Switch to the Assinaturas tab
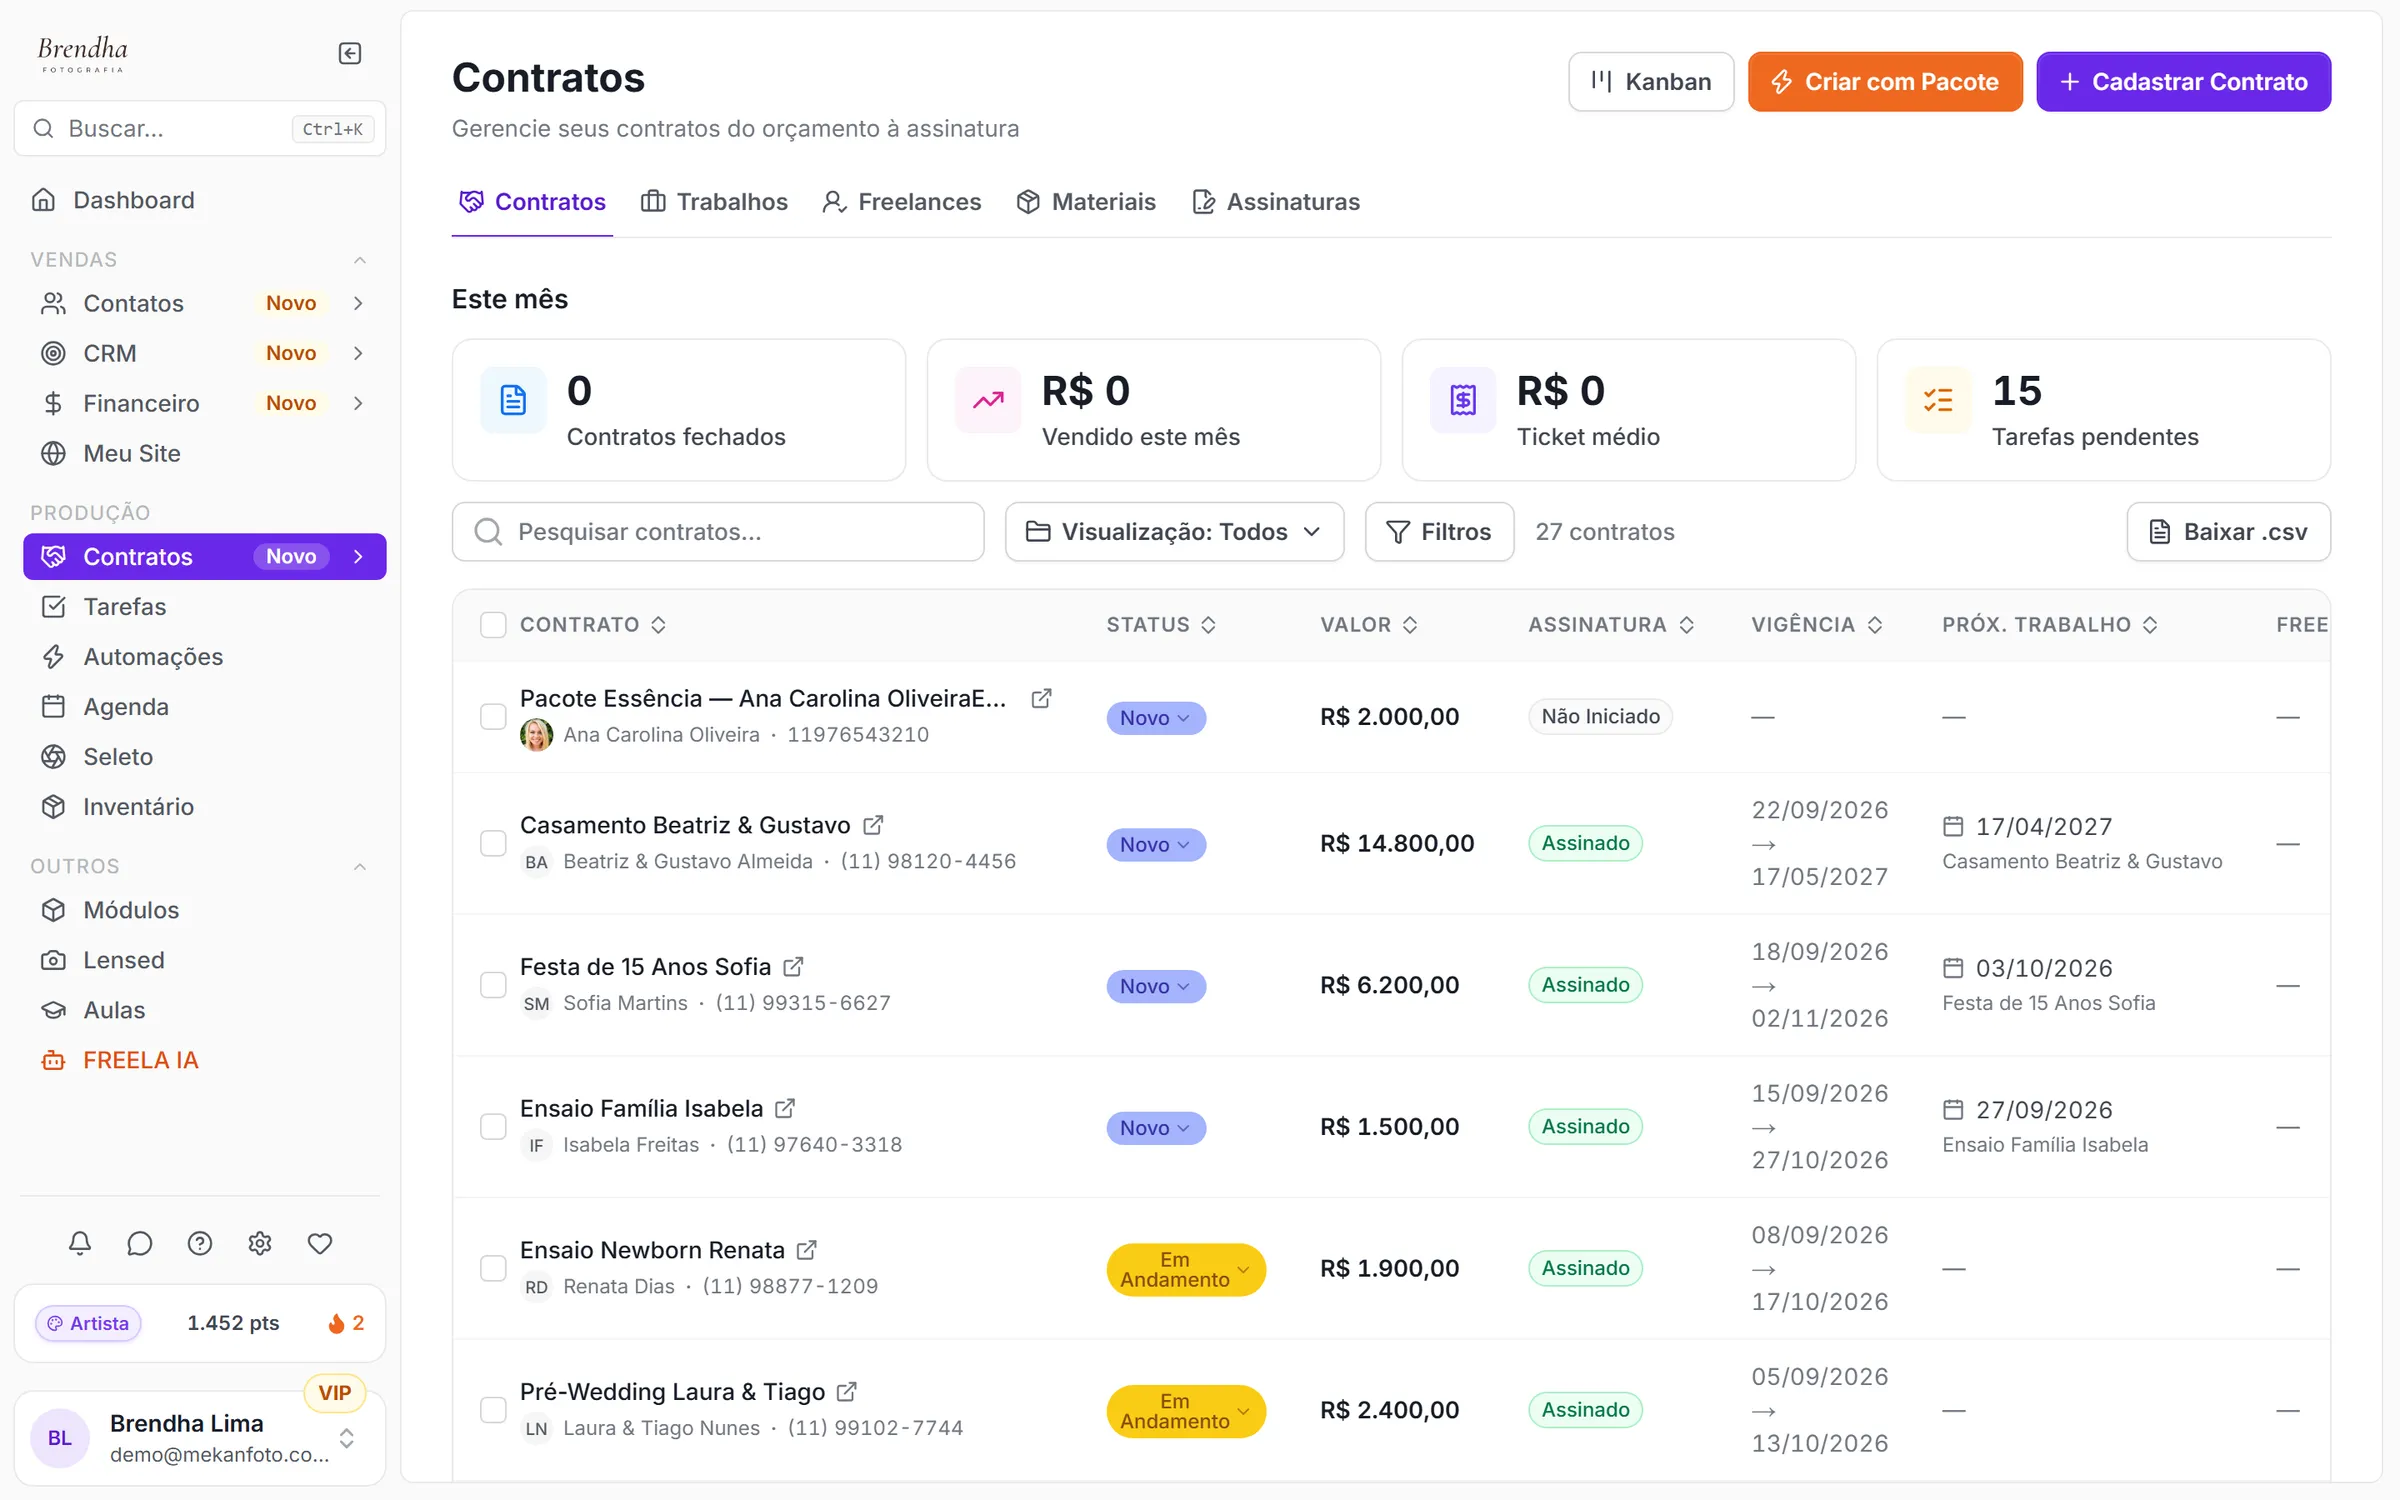Screen dimensions: 2400x1500 (x=1276, y=201)
